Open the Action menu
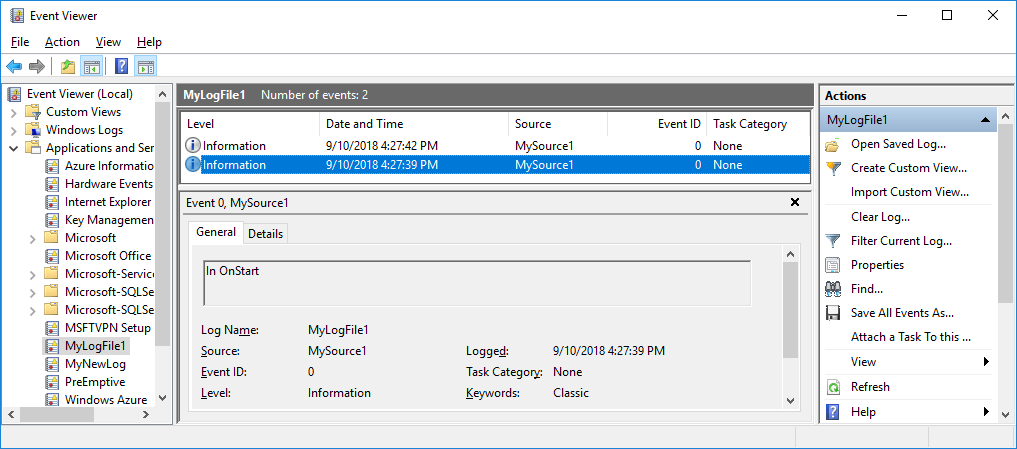 coord(62,42)
